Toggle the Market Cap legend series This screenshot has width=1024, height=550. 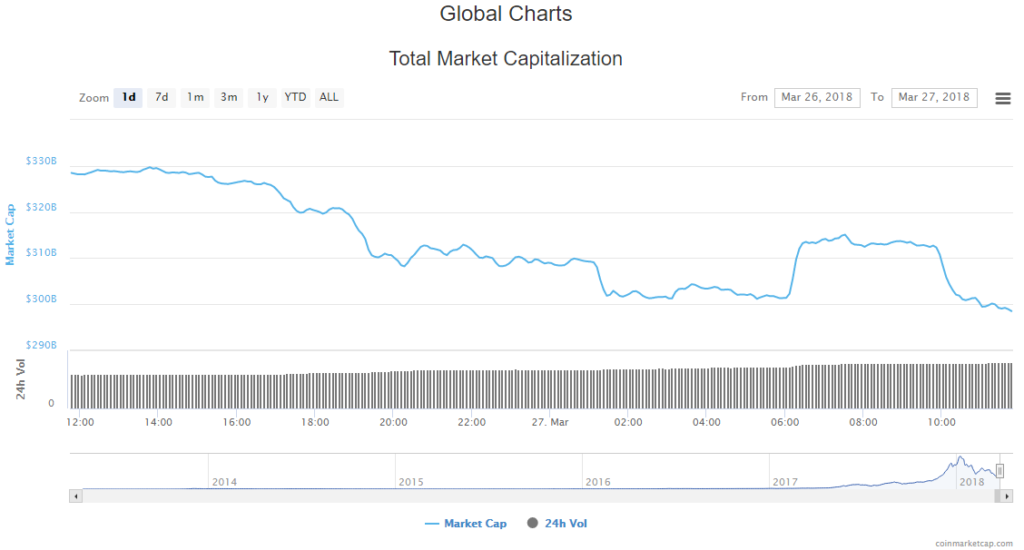[x=466, y=523]
